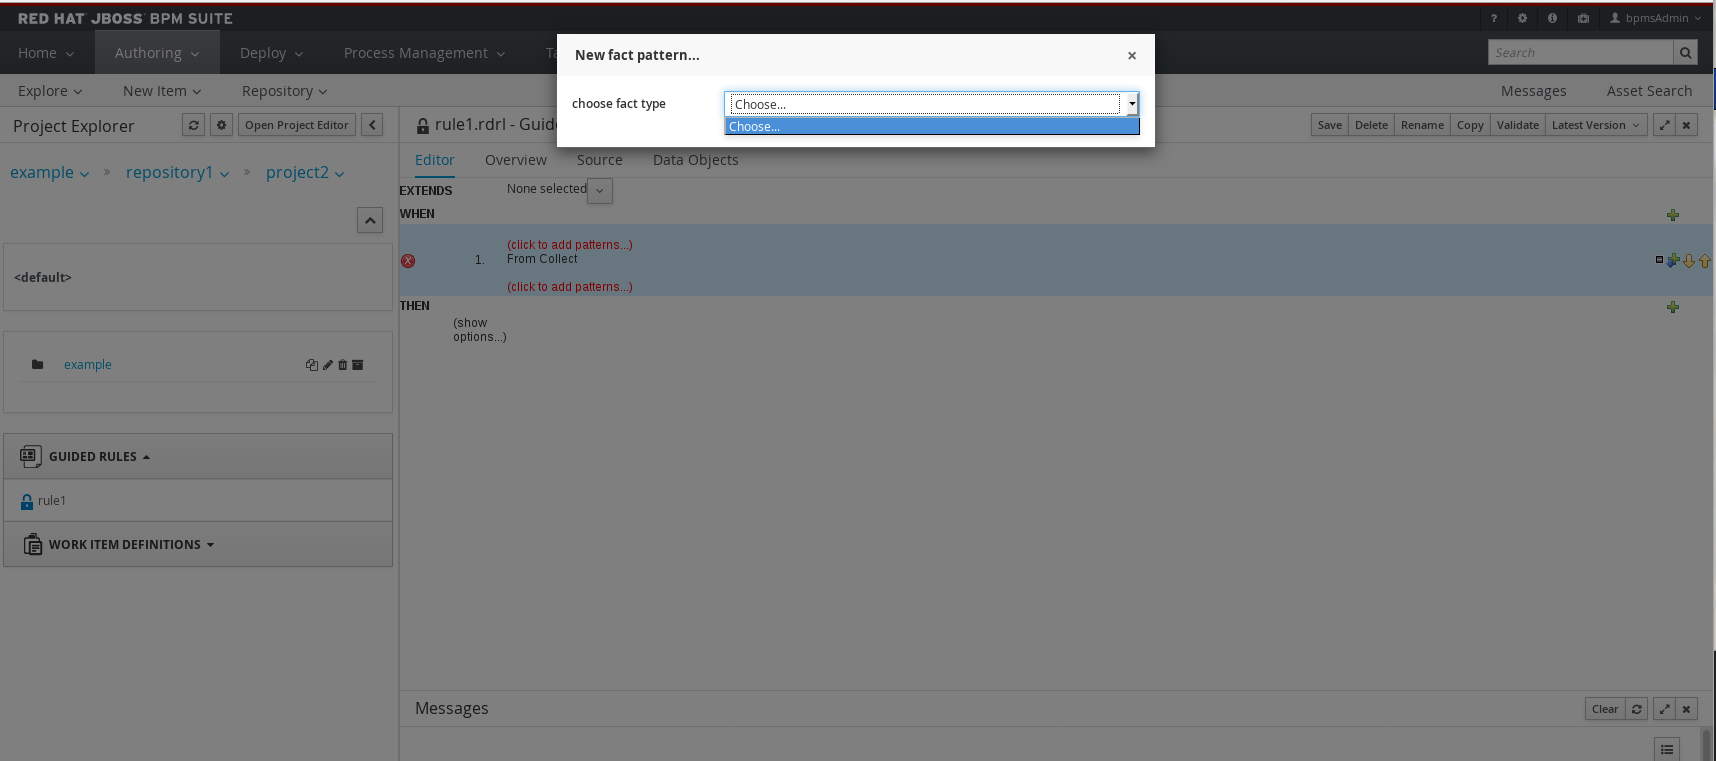Open the EXTENDS None selected dropdown
This screenshot has height=761, width=1716.
(x=600, y=190)
